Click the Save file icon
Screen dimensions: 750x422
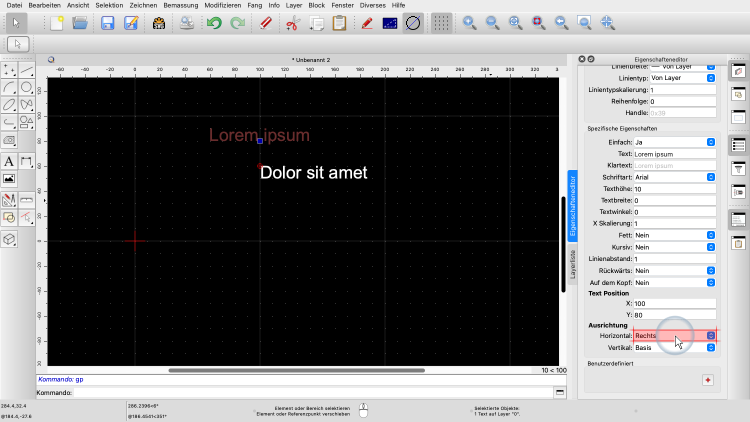(107, 22)
